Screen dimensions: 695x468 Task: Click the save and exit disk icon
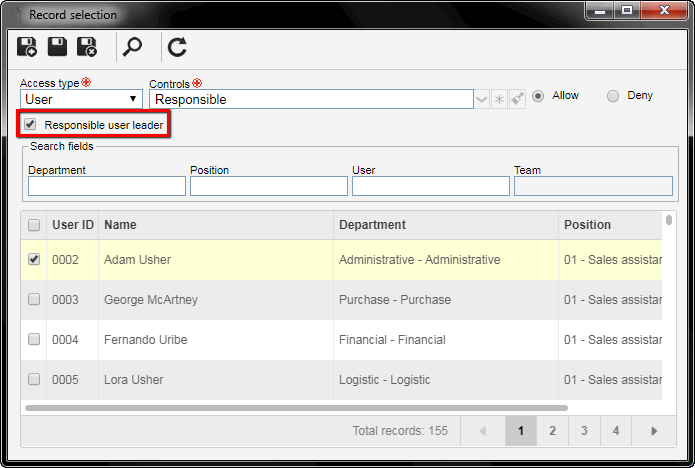87,47
